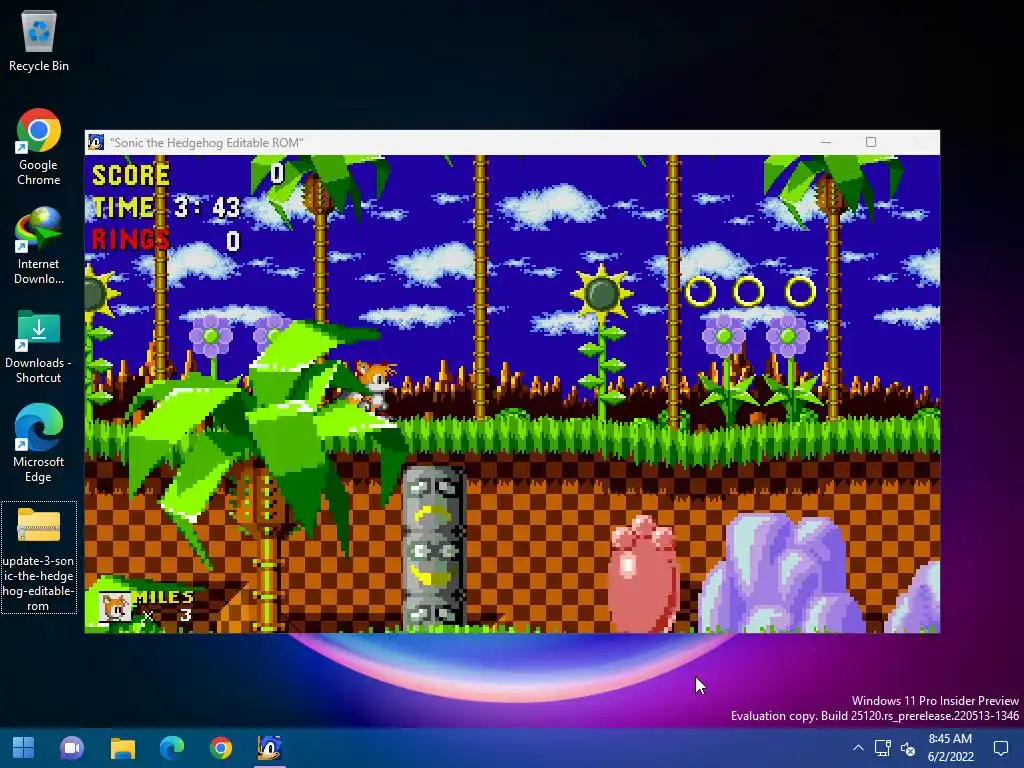The image size is (1024, 768).
Task: Launch Microsoft Edge from the taskbar
Action: coord(172,748)
